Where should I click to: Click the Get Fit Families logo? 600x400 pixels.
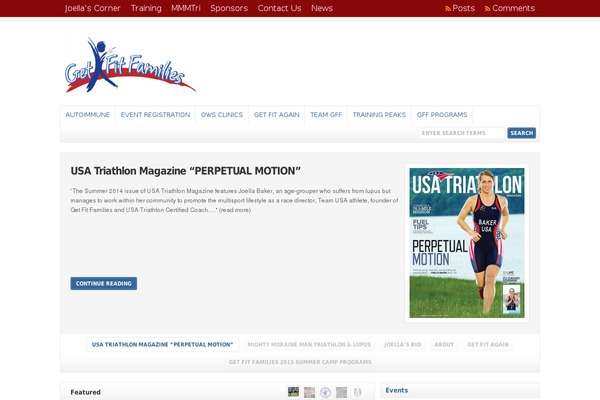[130, 65]
